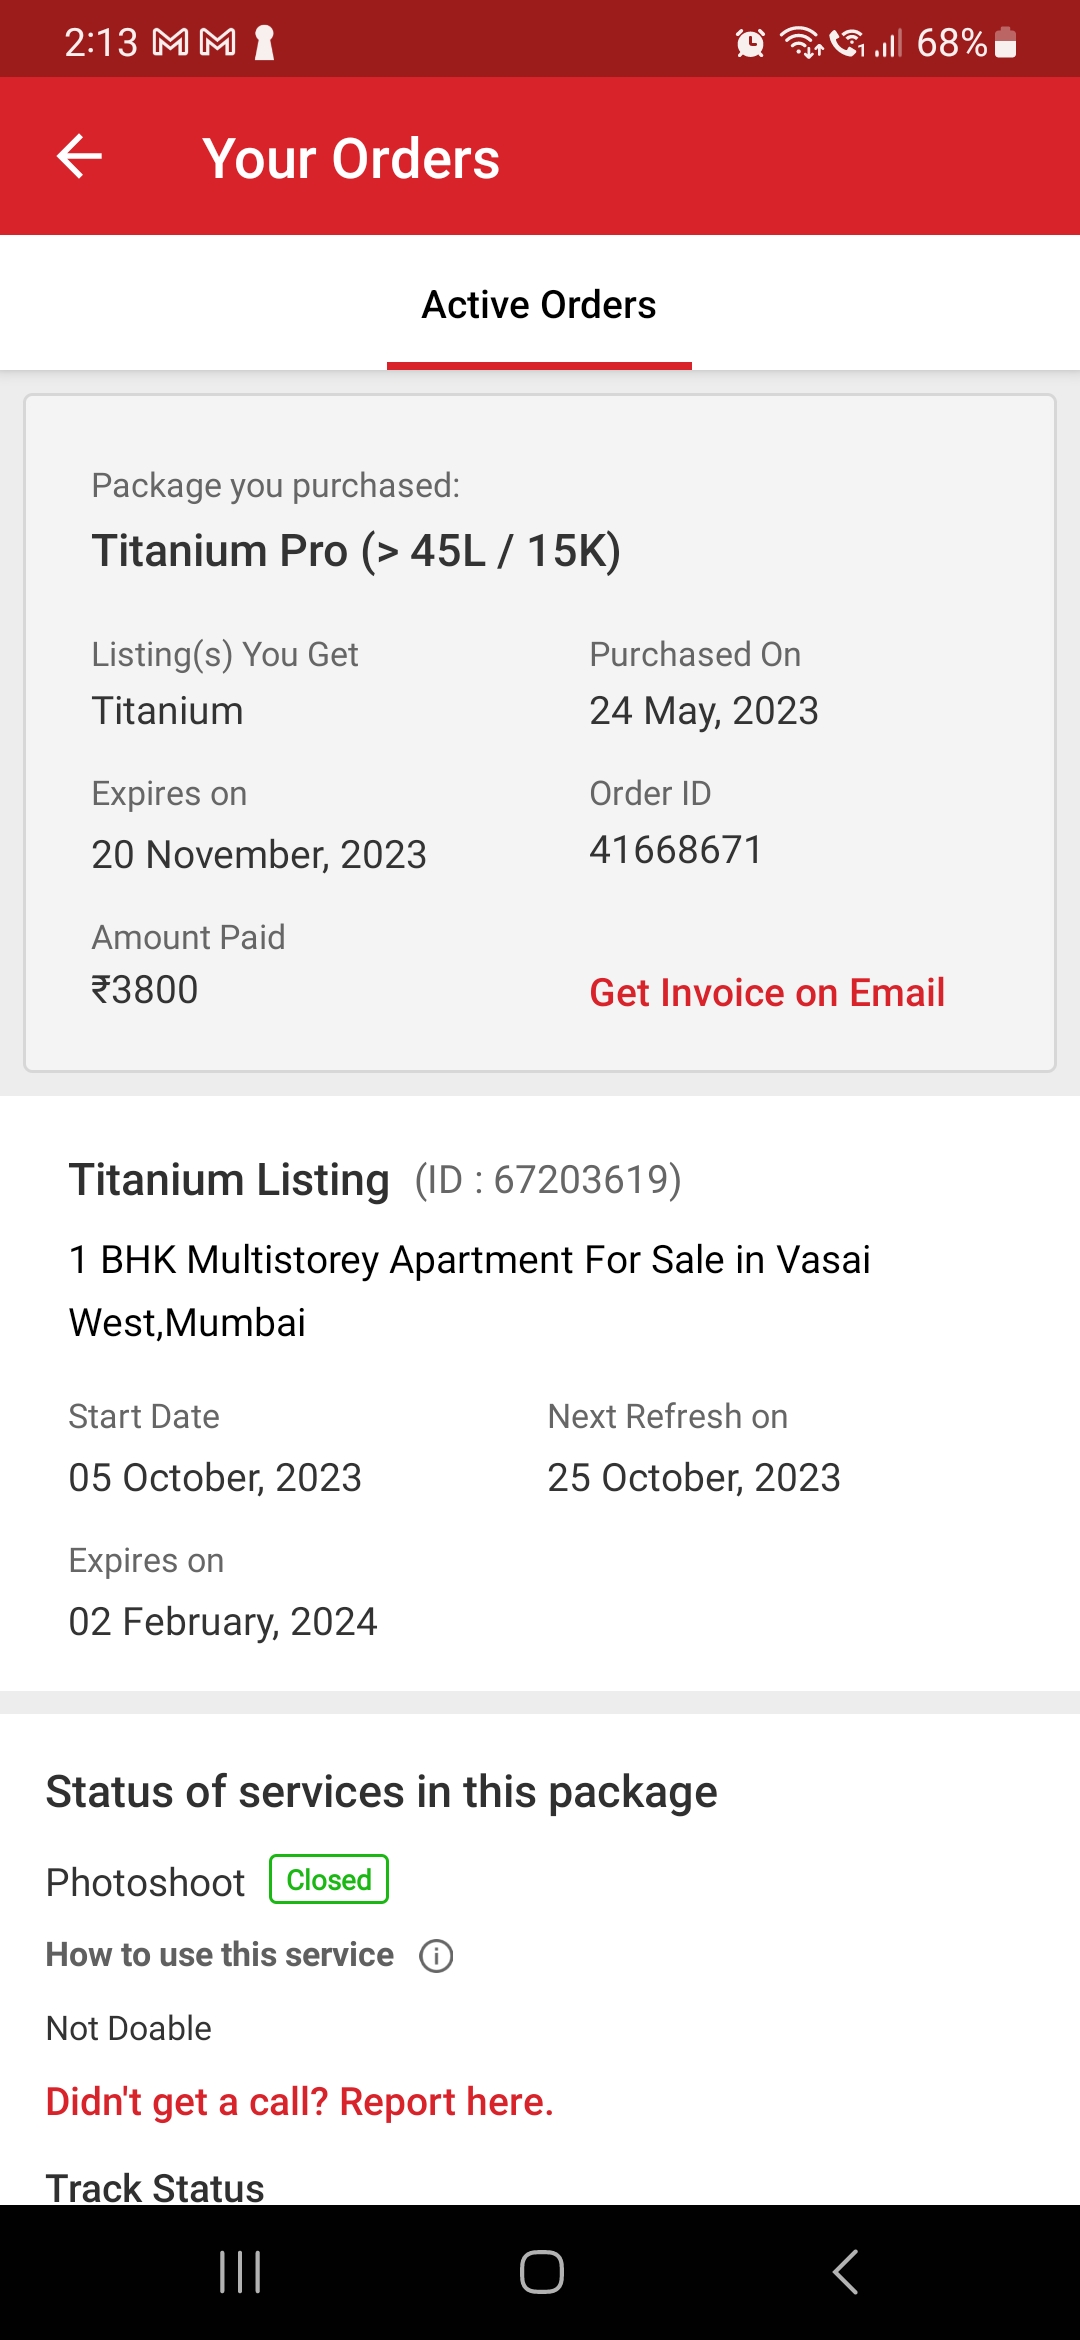Tap Order ID 41668671
This screenshot has height=2340, width=1080.
tap(675, 850)
